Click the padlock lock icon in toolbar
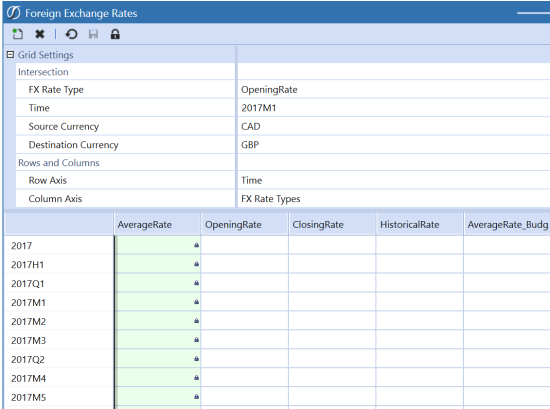The image size is (550, 409). point(115,34)
